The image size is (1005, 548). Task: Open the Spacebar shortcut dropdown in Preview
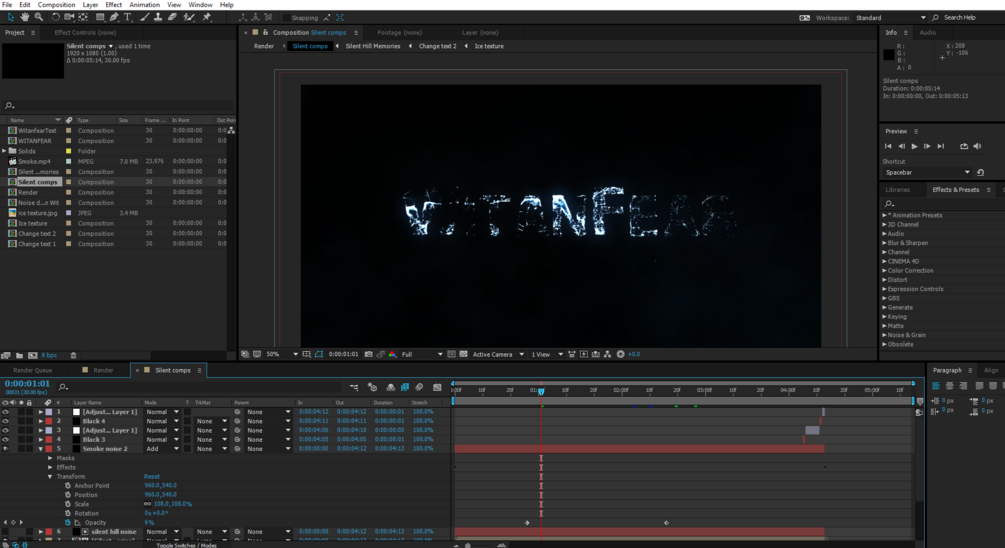point(927,172)
